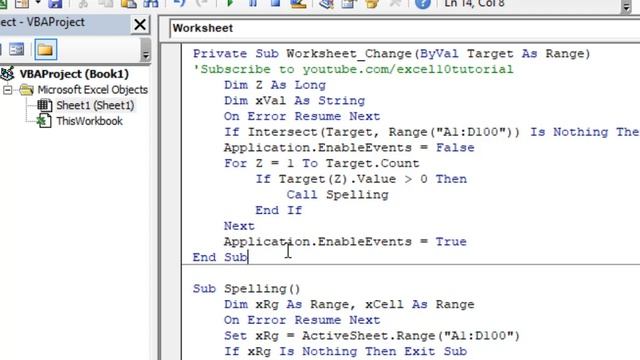640x360 pixels.
Task: Click the Sub Spelling() line
Action: point(247,289)
